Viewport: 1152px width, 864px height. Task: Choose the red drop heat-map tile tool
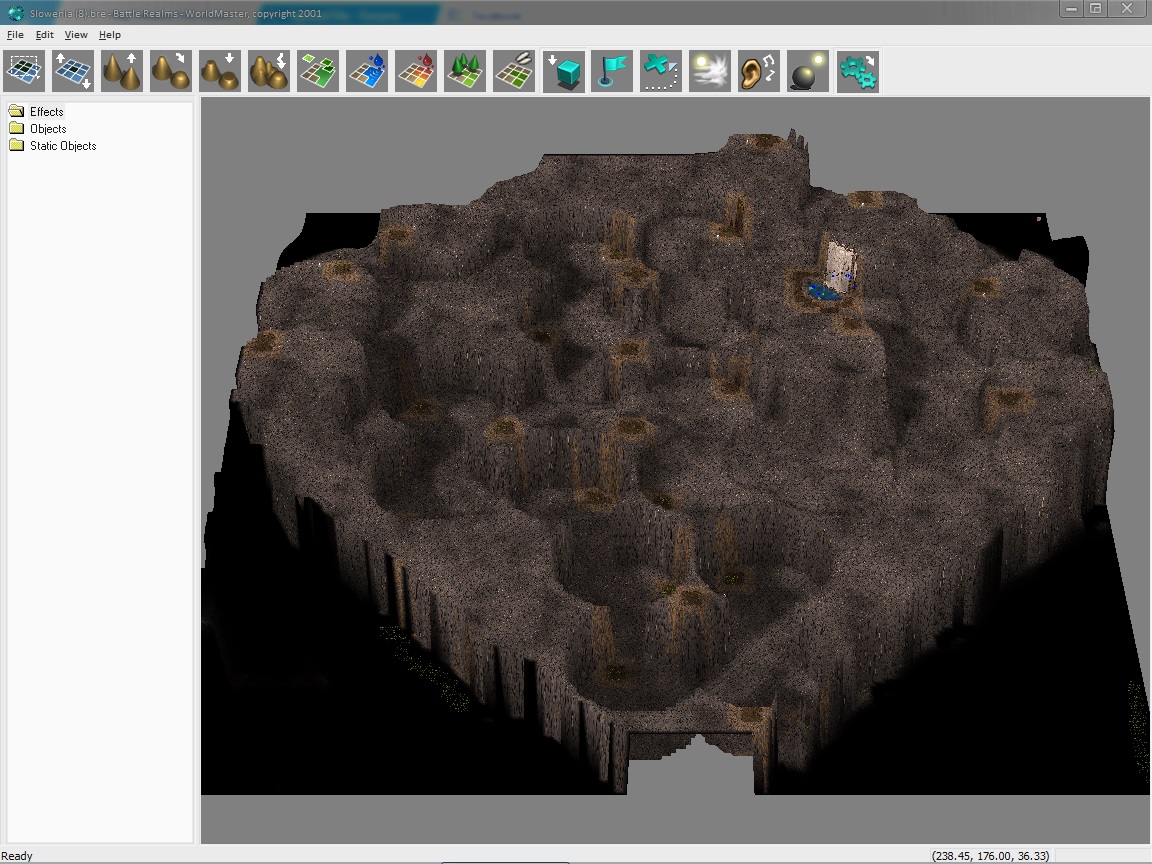point(416,71)
